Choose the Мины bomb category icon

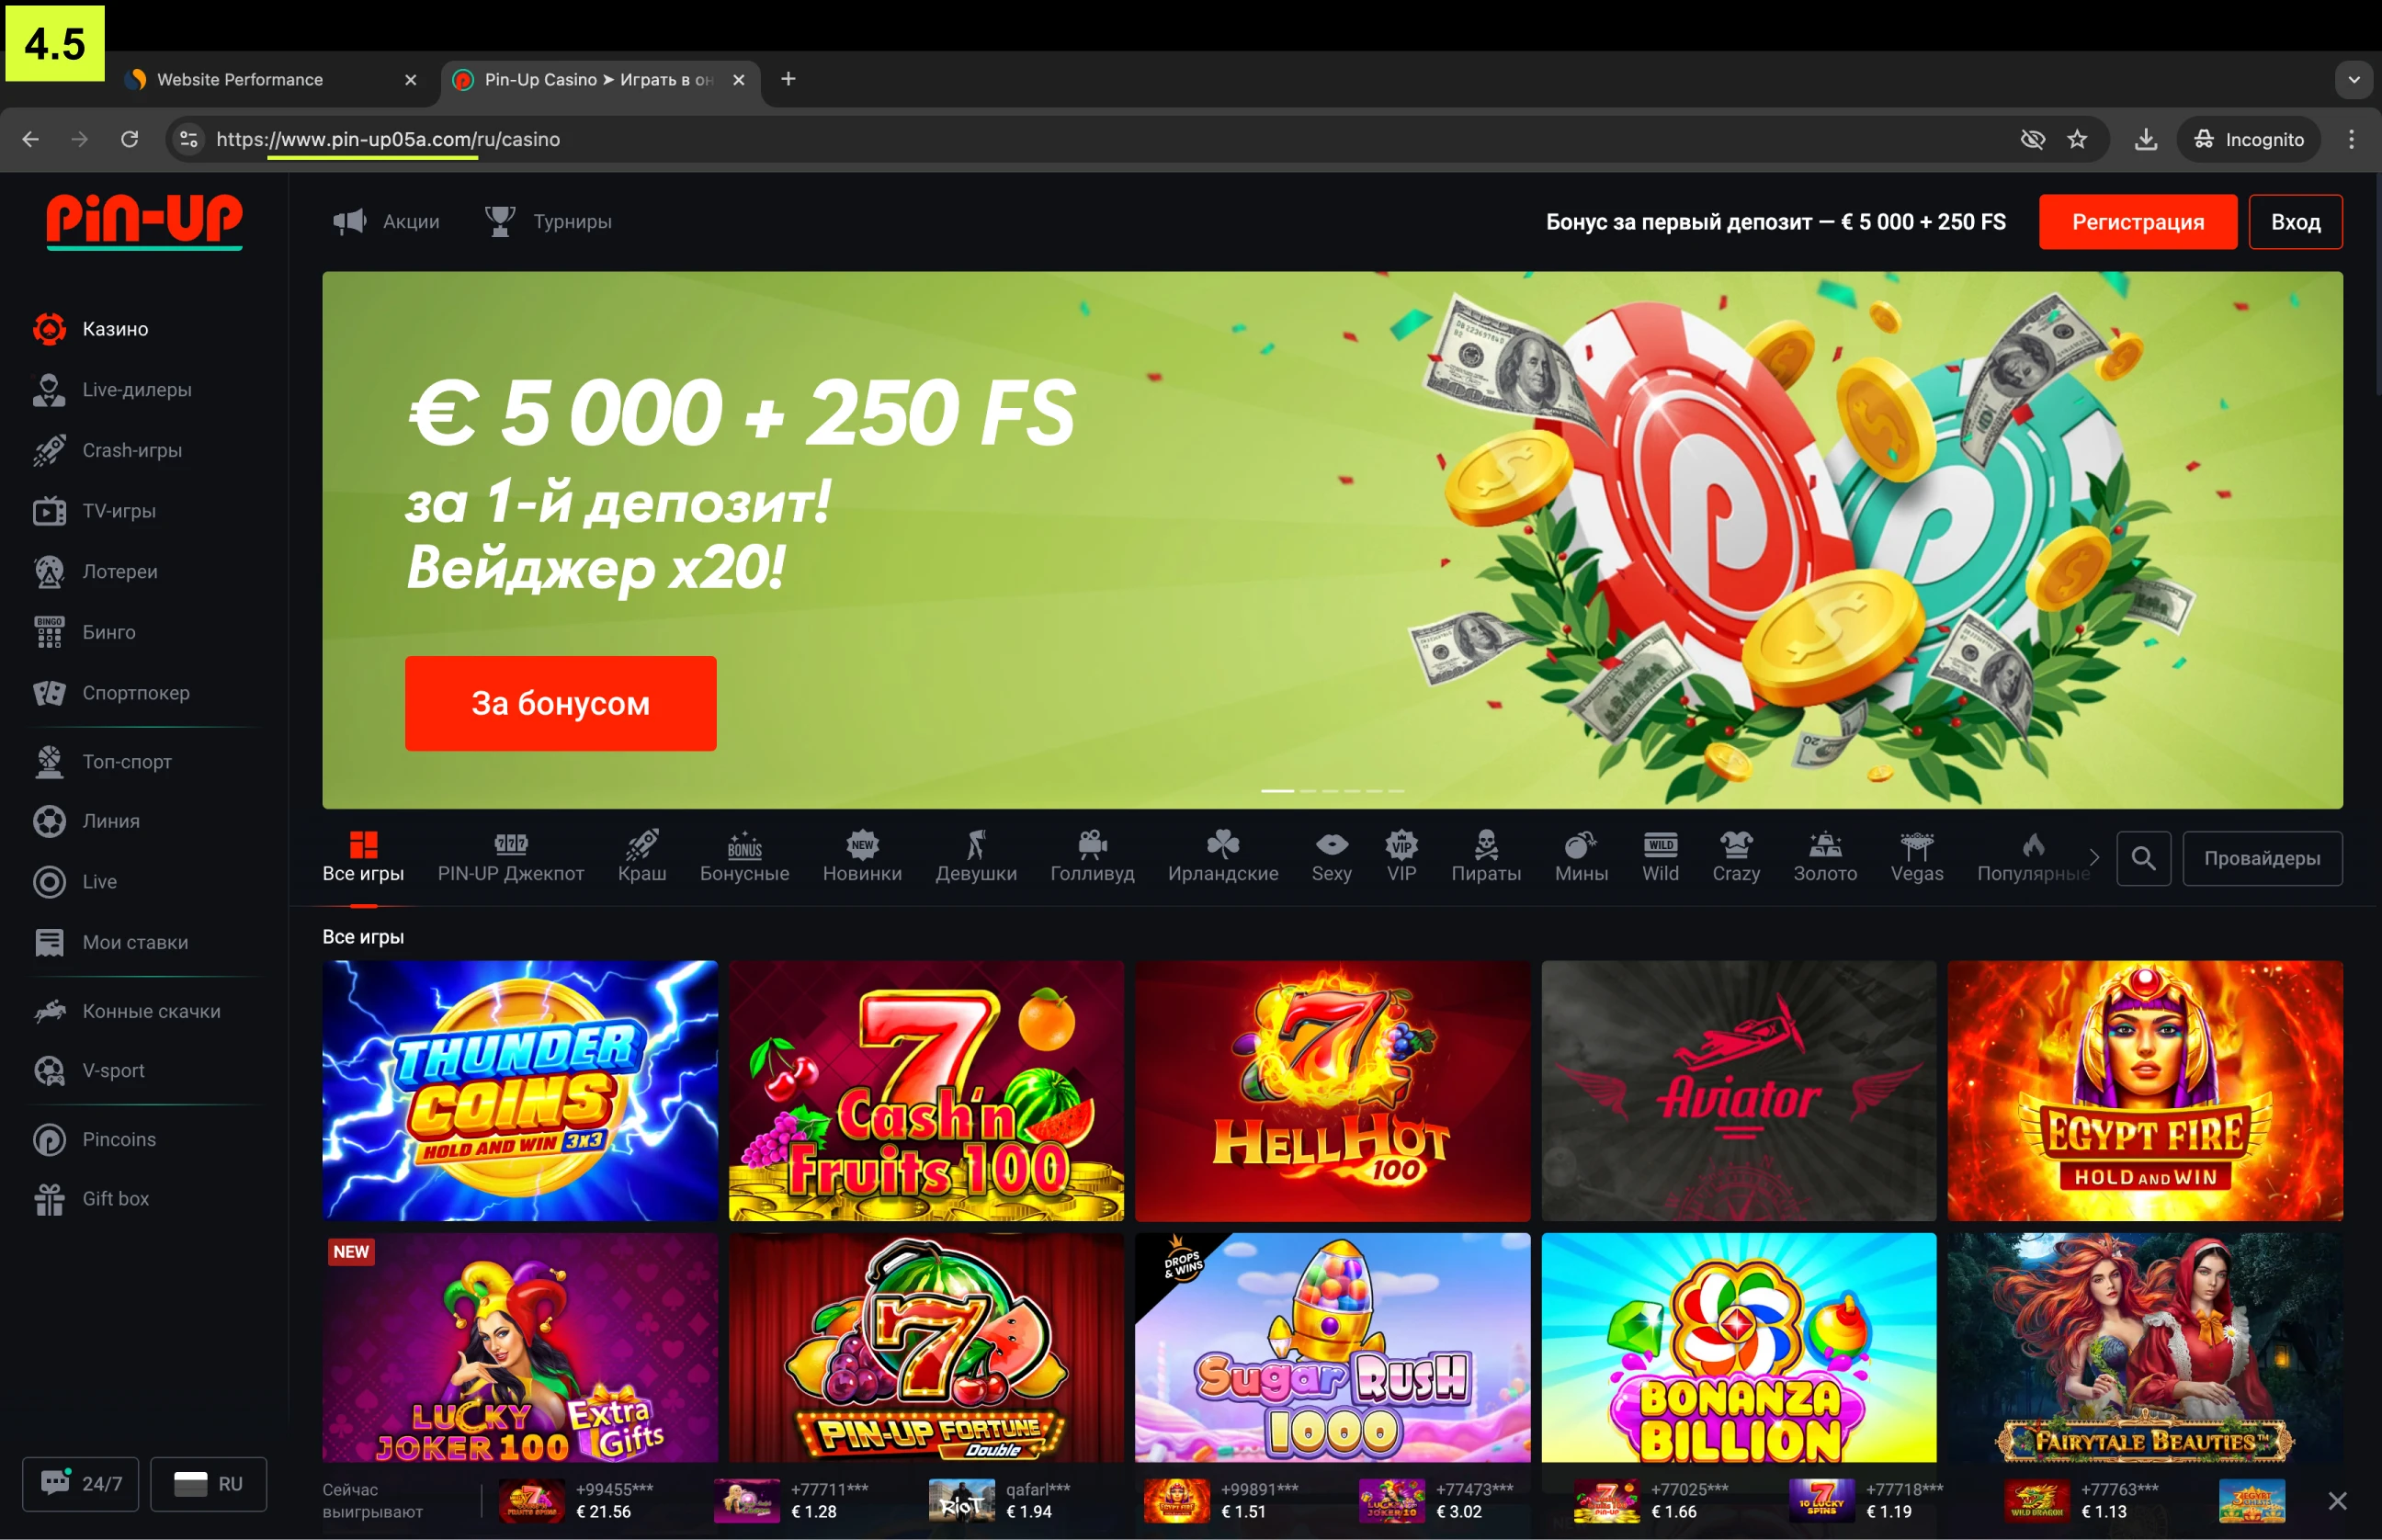pos(1580,845)
